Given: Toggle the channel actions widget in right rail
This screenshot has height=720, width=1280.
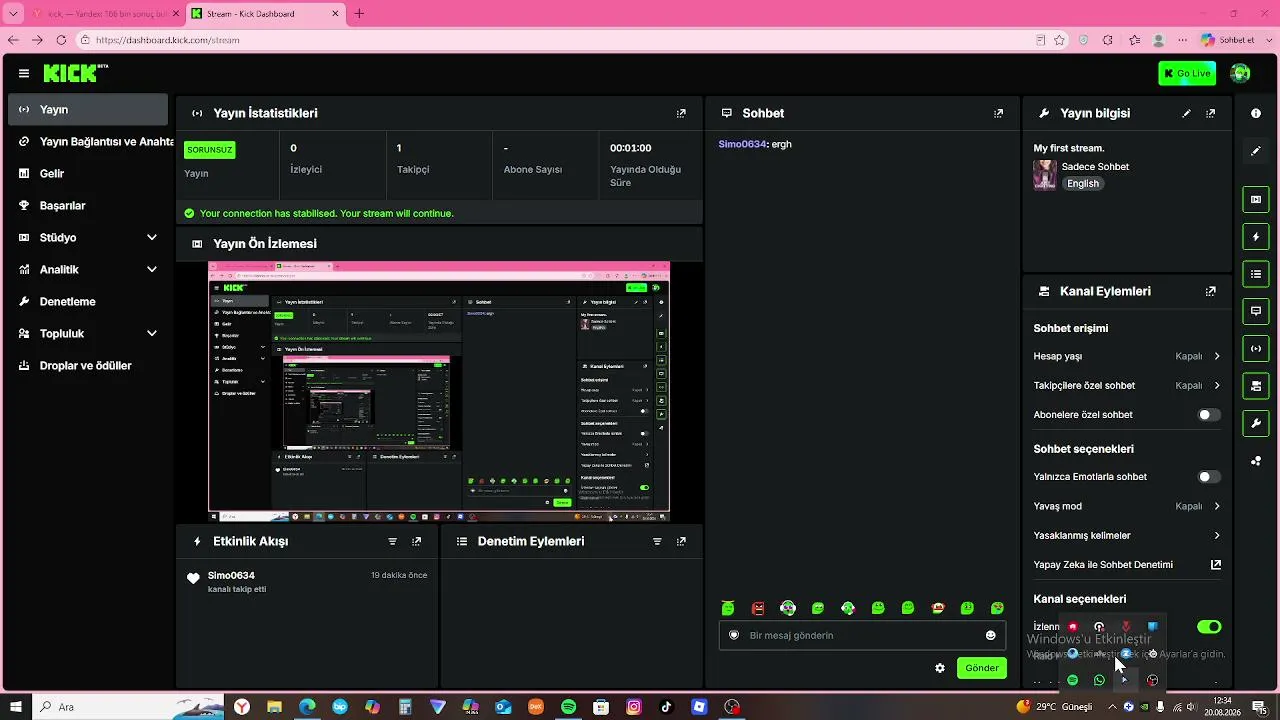Looking at the screenshot, I should coord(1256,386).
